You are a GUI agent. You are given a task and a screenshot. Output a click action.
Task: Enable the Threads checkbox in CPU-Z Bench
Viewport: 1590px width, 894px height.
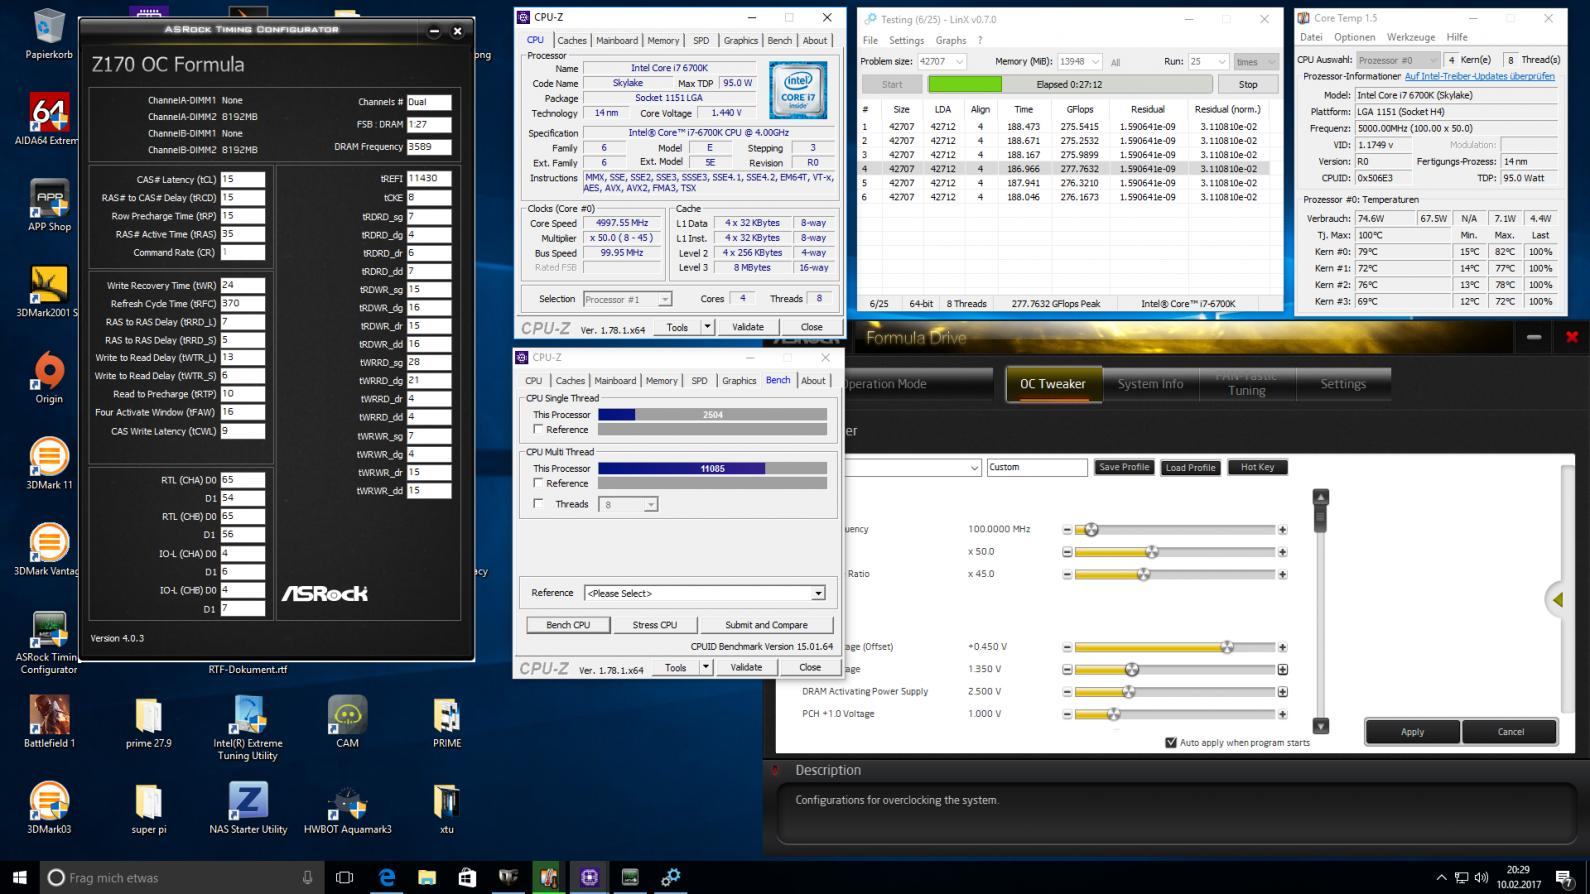click(x=538, y=504)
